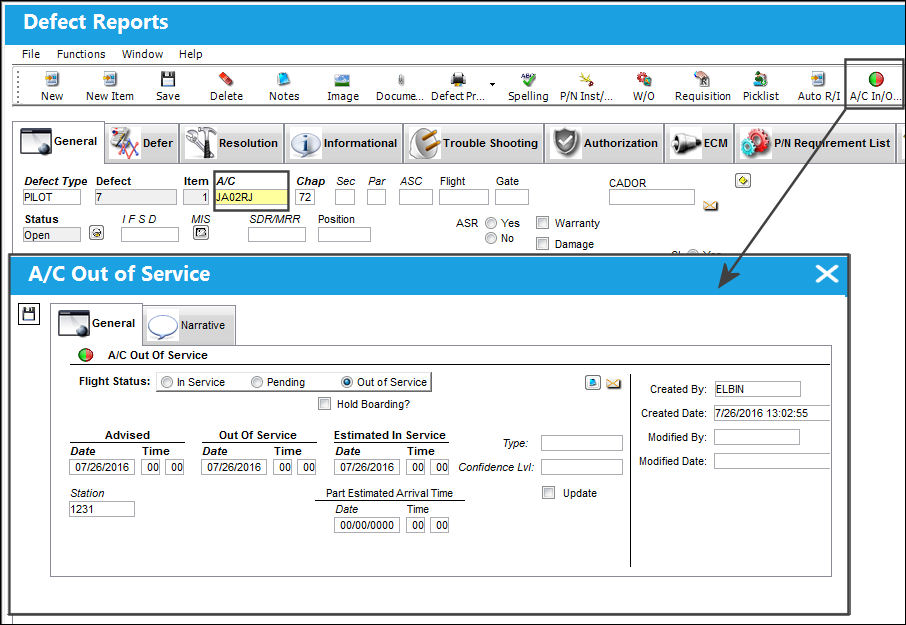
Task: Tick the Hold Boarding checkbox
Action: pos(325,404)
